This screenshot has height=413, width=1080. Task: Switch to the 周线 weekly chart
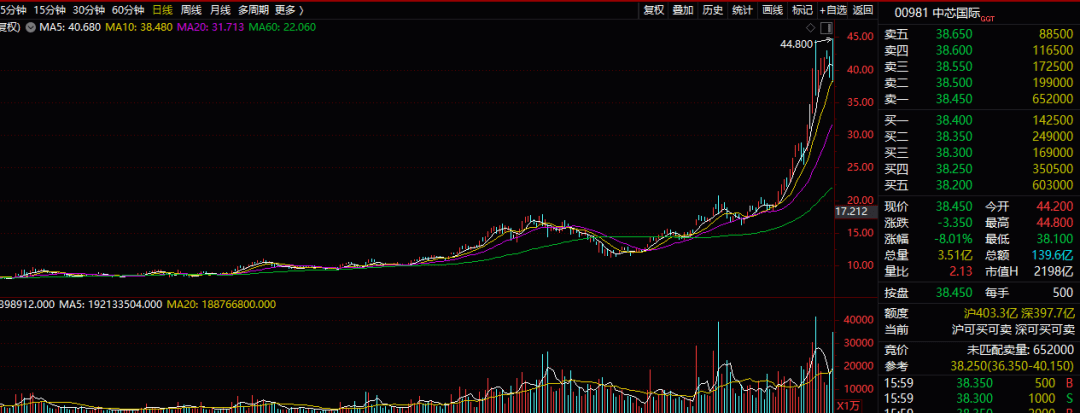click(x=191, y=10)
